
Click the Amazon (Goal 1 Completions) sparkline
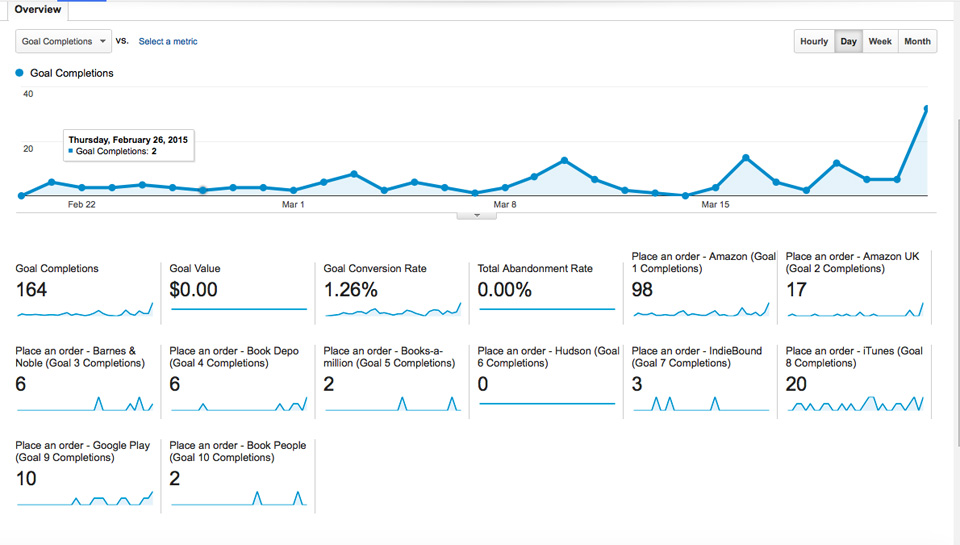click(701, 310)
